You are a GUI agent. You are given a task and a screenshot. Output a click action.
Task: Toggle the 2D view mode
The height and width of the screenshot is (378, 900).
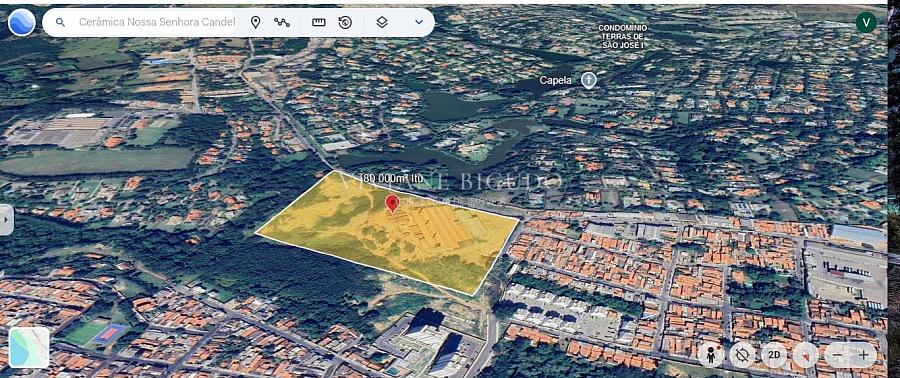(x=774, y=355)
